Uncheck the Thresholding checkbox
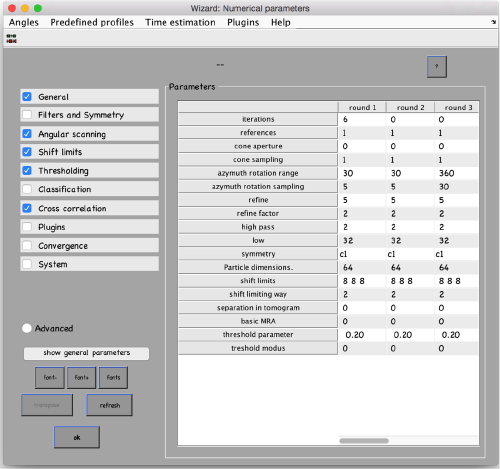 tap(27, 170)
